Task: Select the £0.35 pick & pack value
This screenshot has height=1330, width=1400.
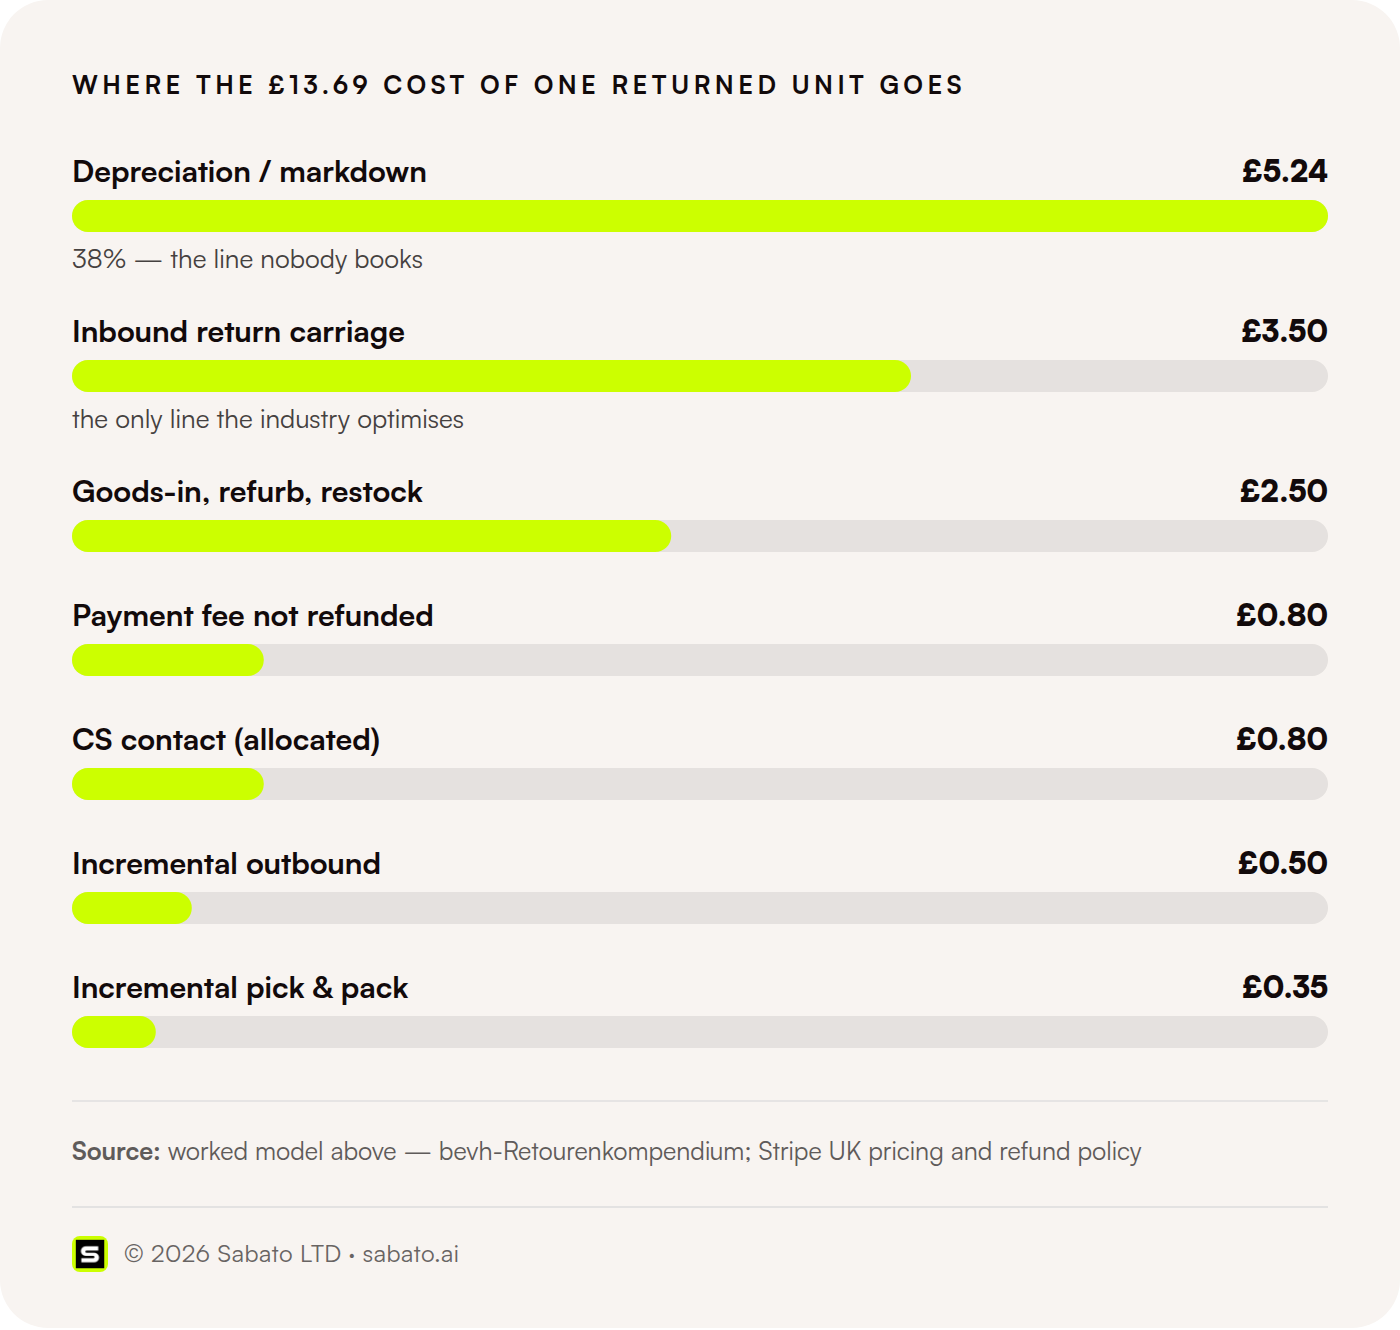Action: [1285, 987]
